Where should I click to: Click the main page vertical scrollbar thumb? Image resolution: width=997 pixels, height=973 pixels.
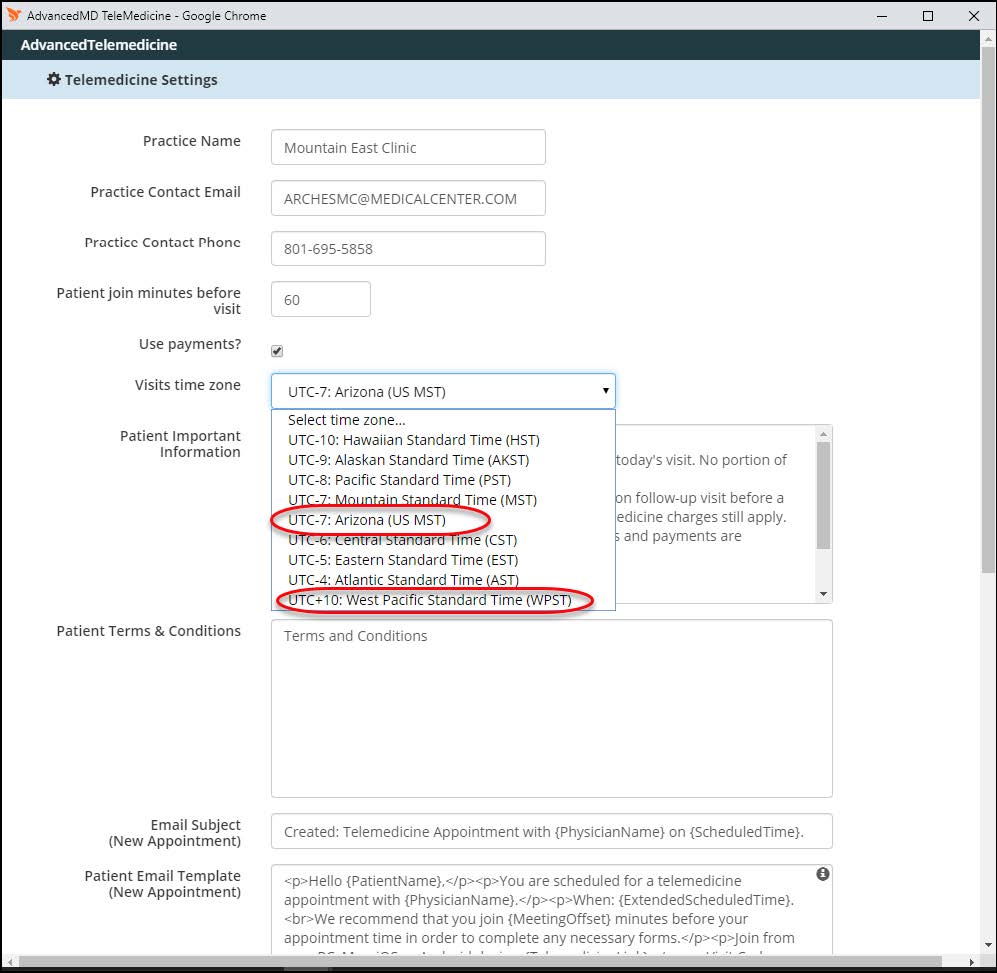coord(988,309)
